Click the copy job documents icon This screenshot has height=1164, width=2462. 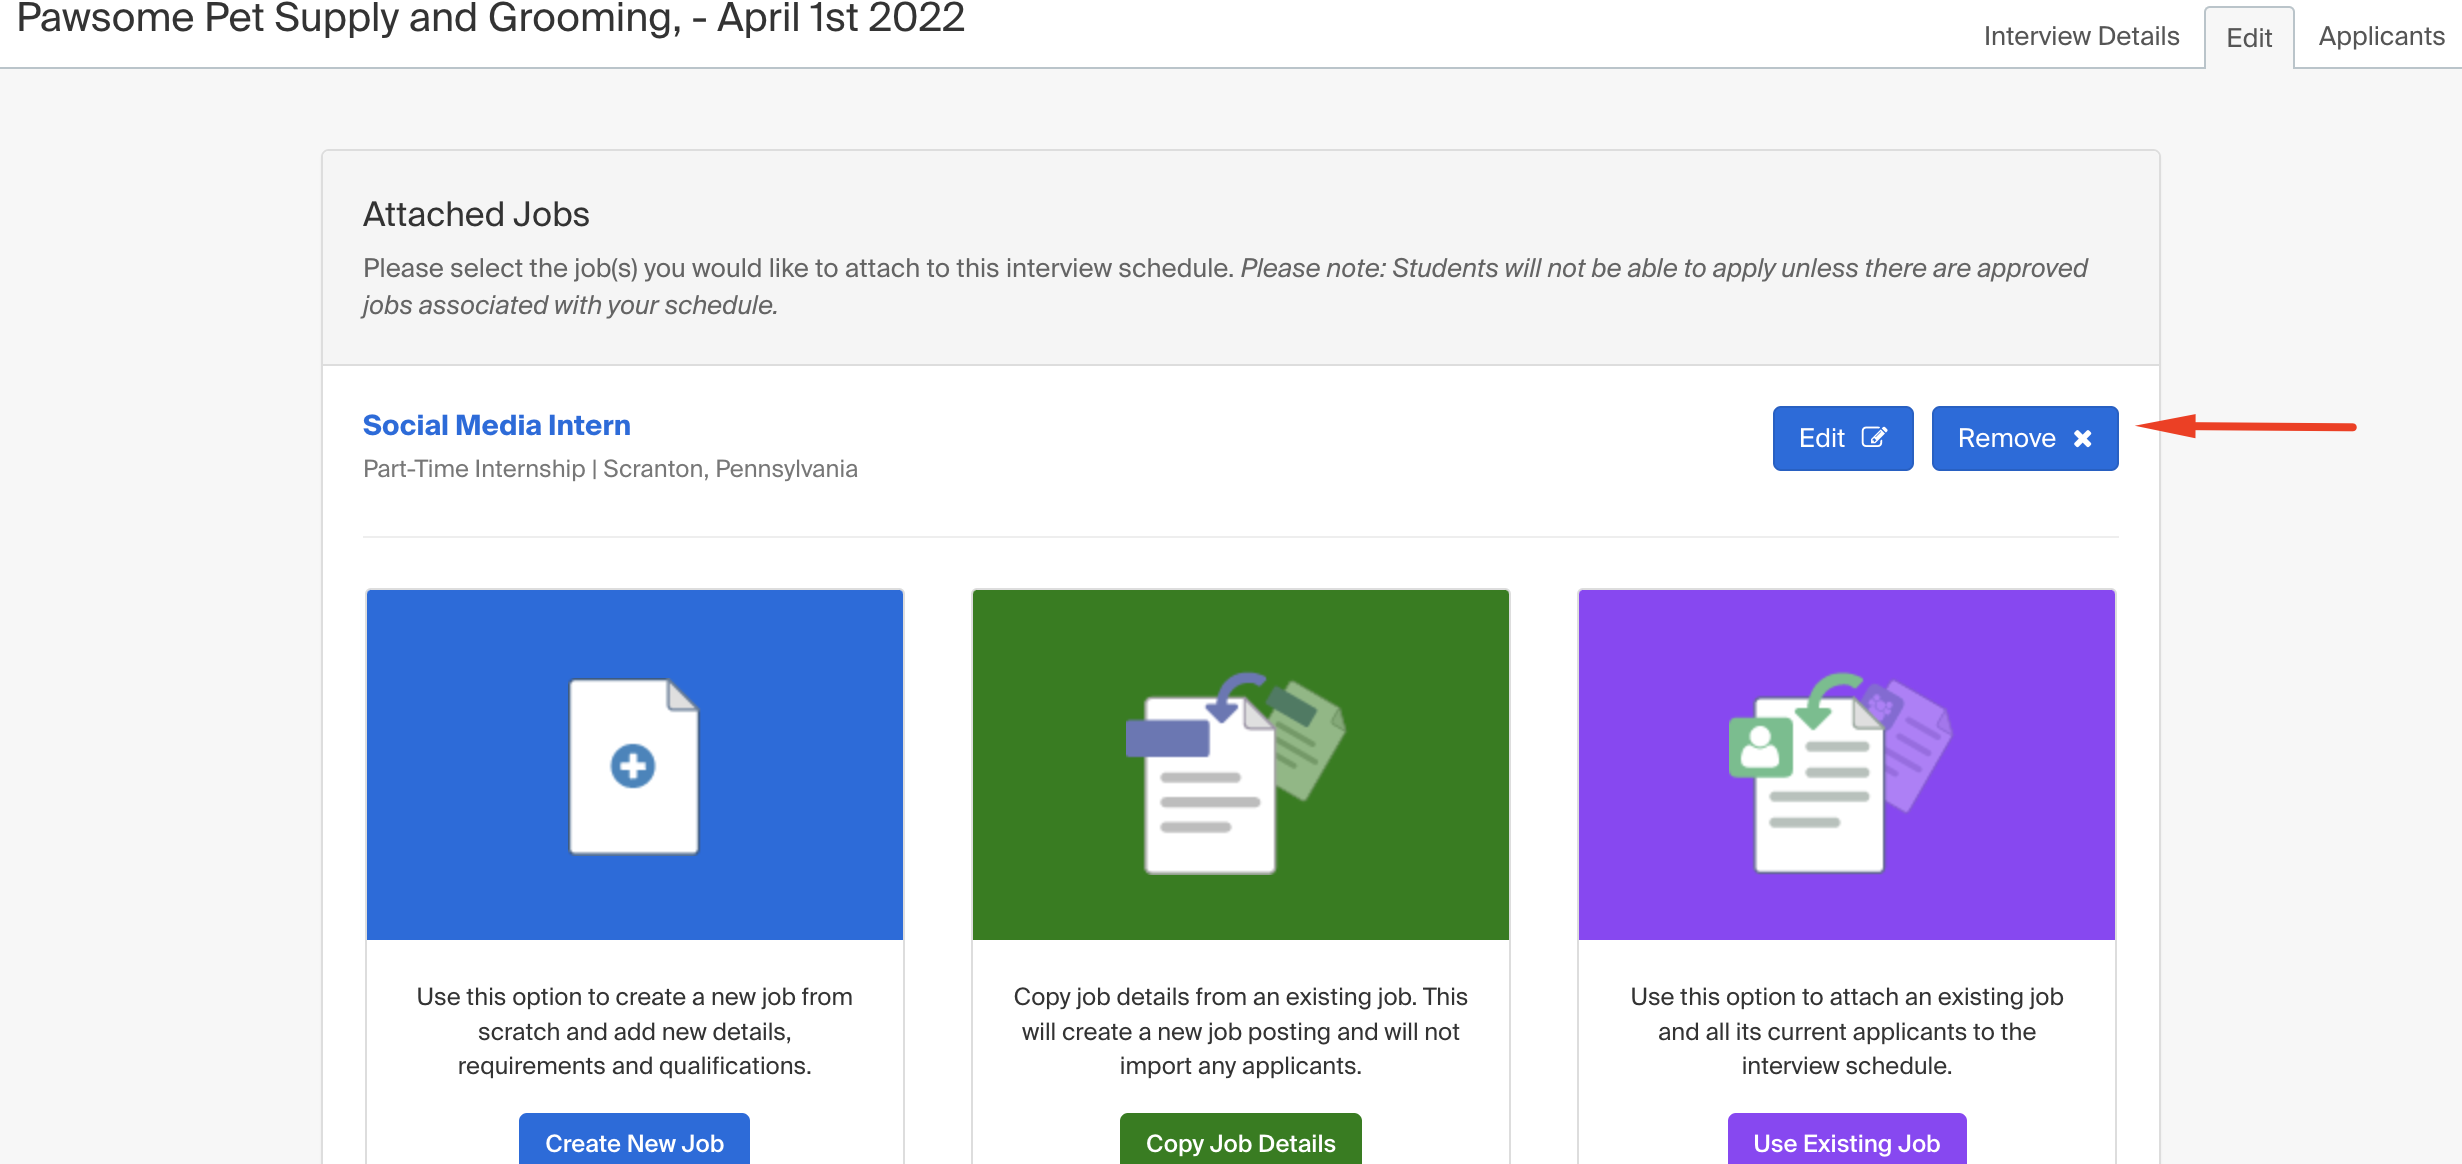click(x=1236, y=772)
